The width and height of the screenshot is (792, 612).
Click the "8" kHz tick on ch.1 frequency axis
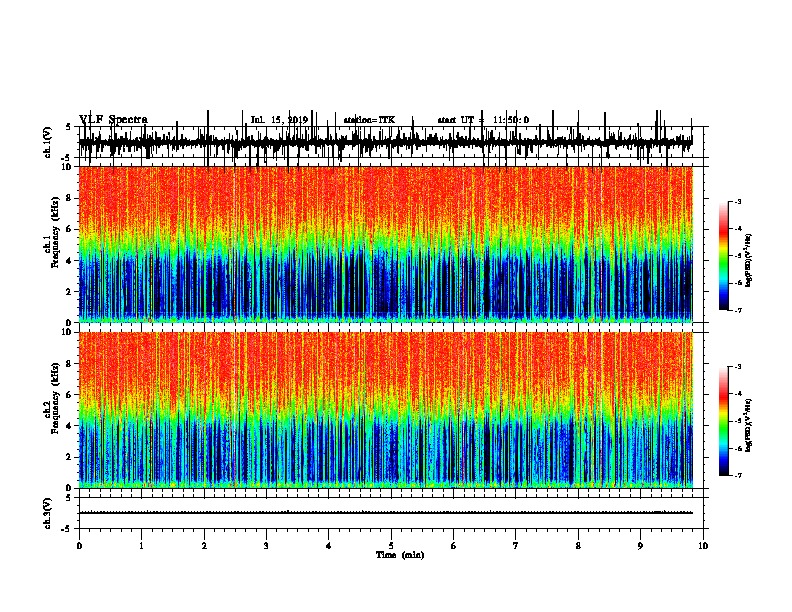[x=69, y=198]
